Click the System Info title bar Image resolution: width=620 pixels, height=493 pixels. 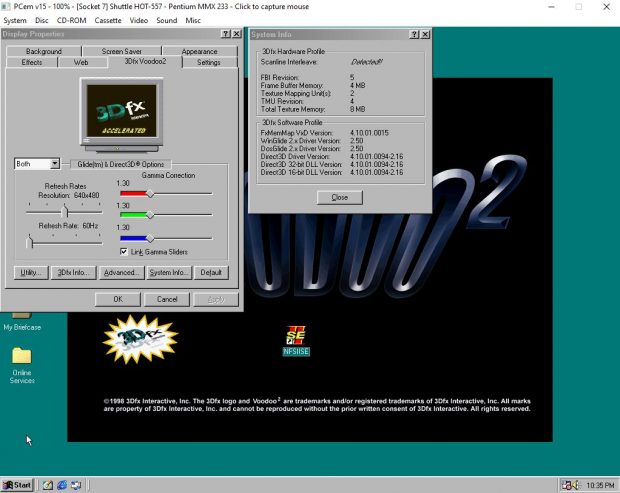coord(329,34)
